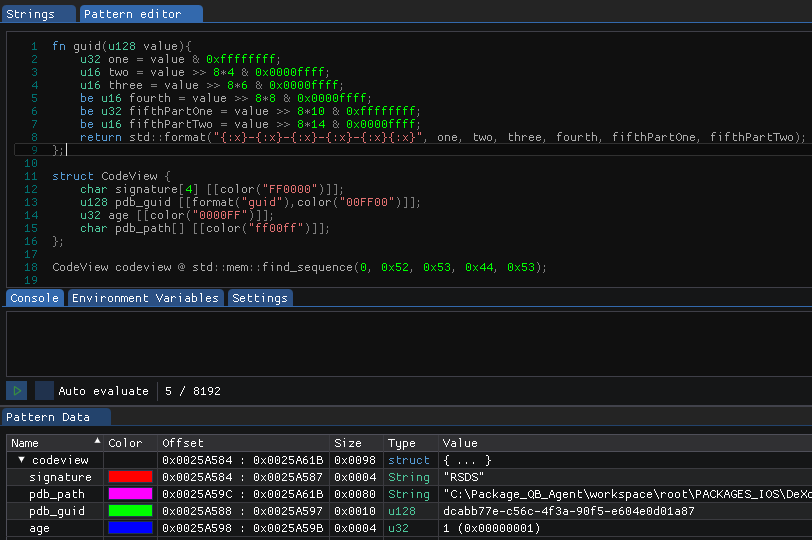Click the codeview value "{ ... }"
The height and width of the screenshot is (540, 812).
467,460
